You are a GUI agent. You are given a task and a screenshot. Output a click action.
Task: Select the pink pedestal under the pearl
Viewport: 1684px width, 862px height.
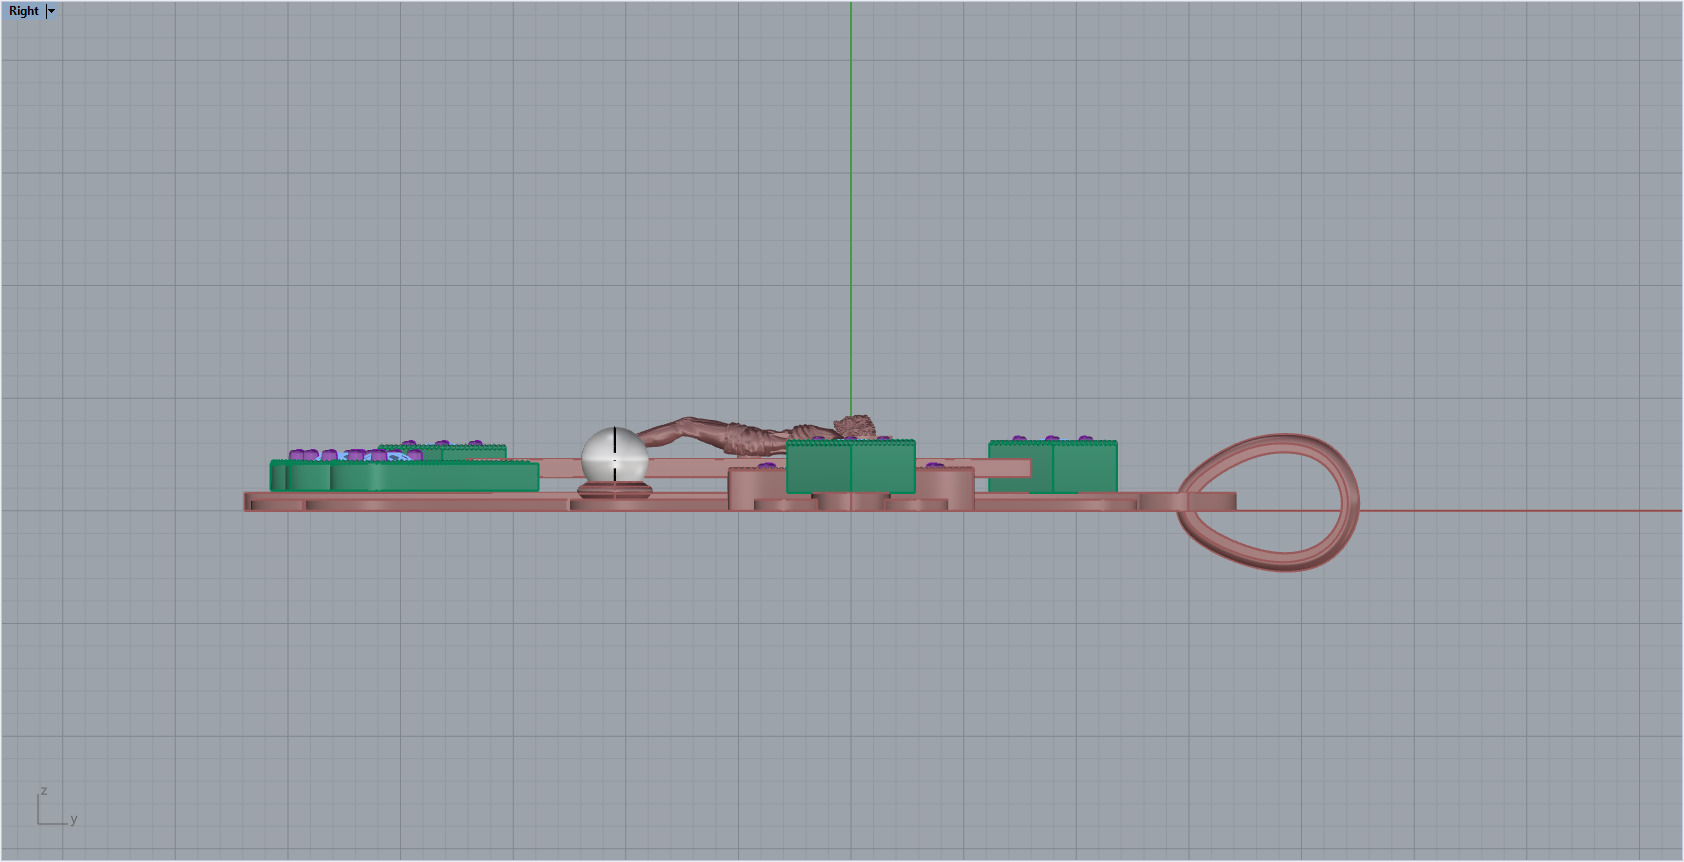614,490
